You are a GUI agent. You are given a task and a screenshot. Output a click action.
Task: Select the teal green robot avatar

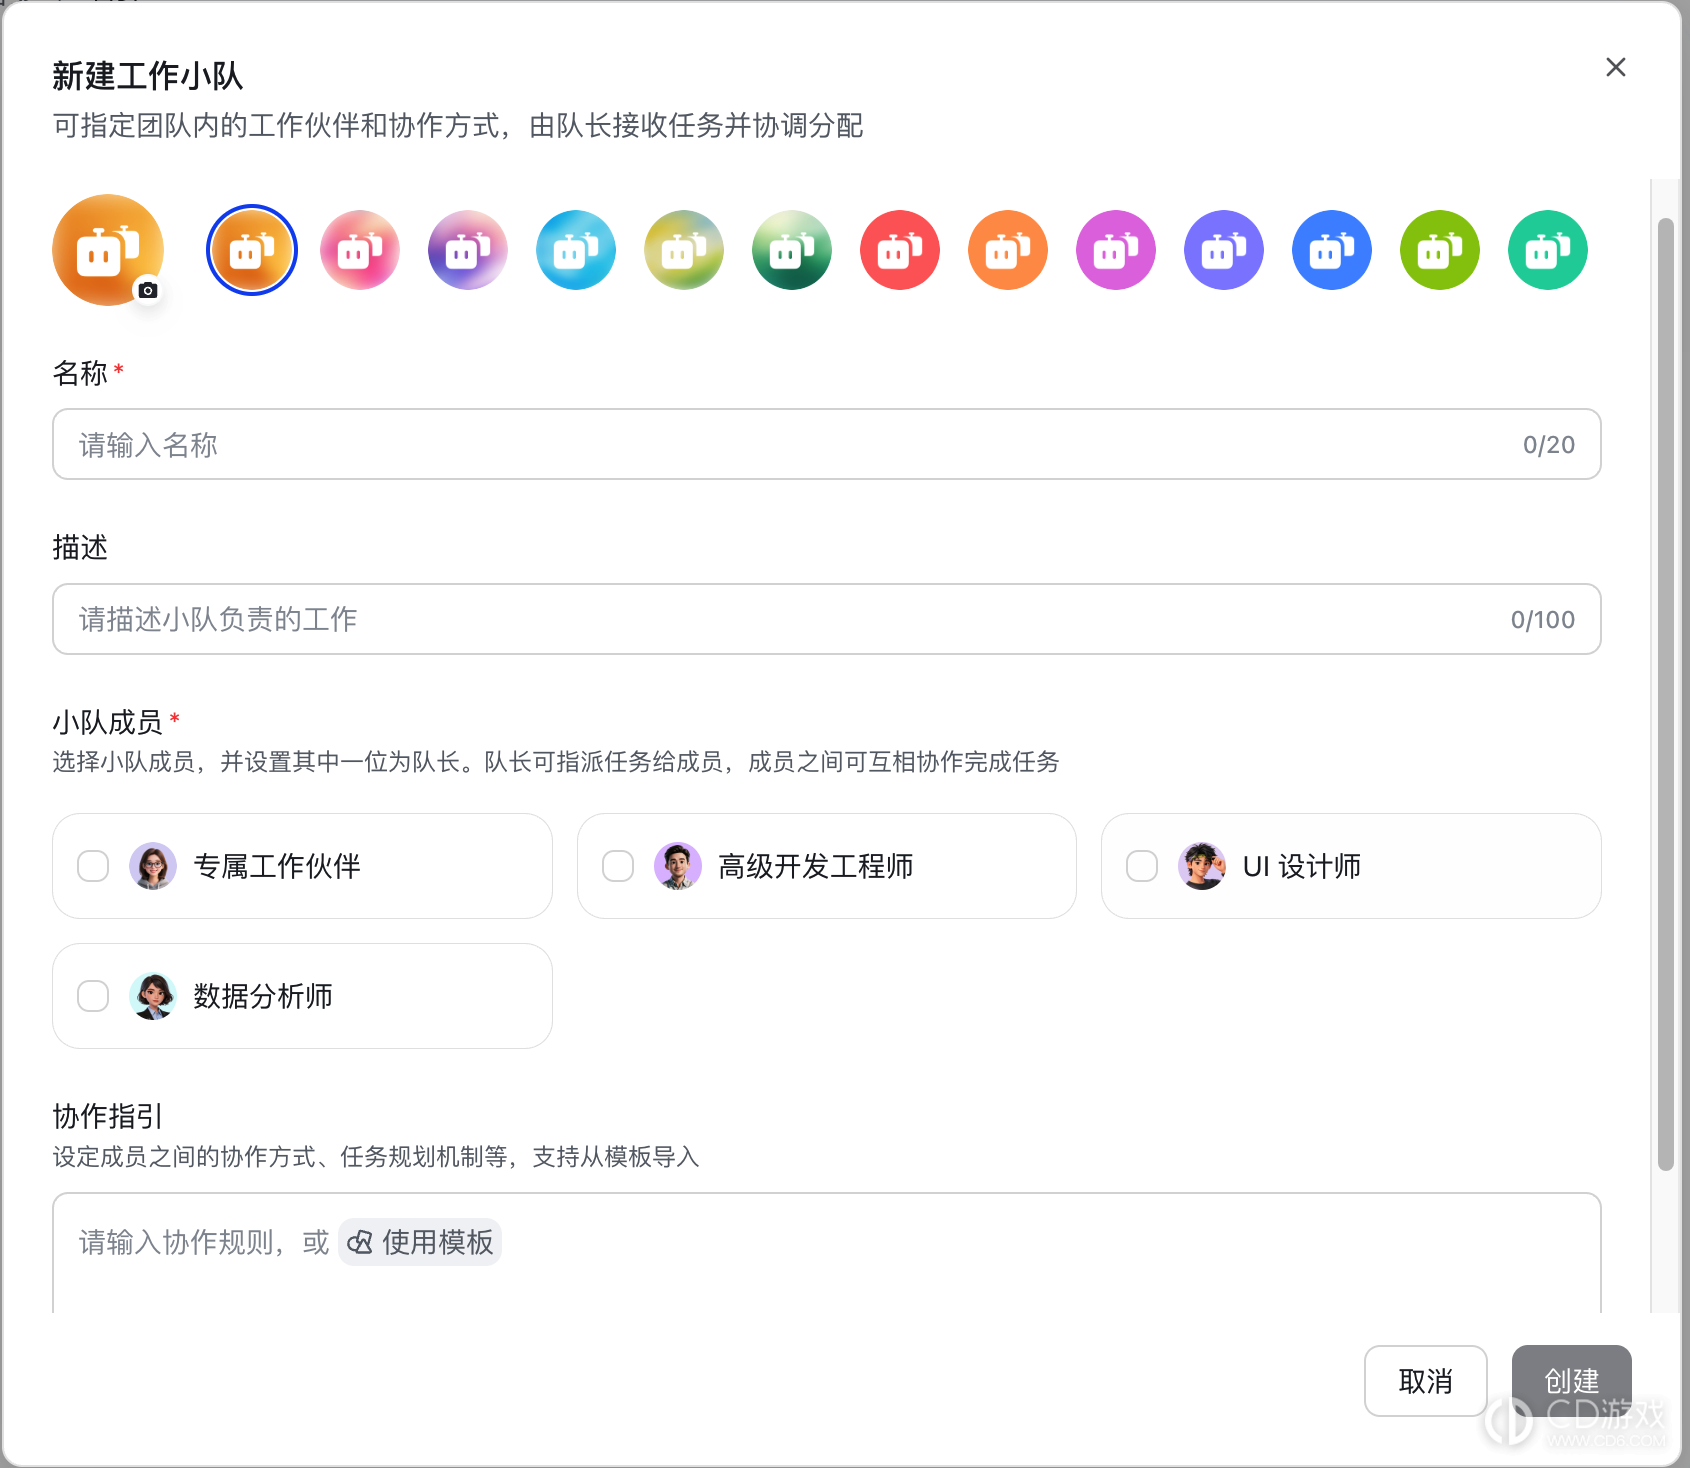1548,250
